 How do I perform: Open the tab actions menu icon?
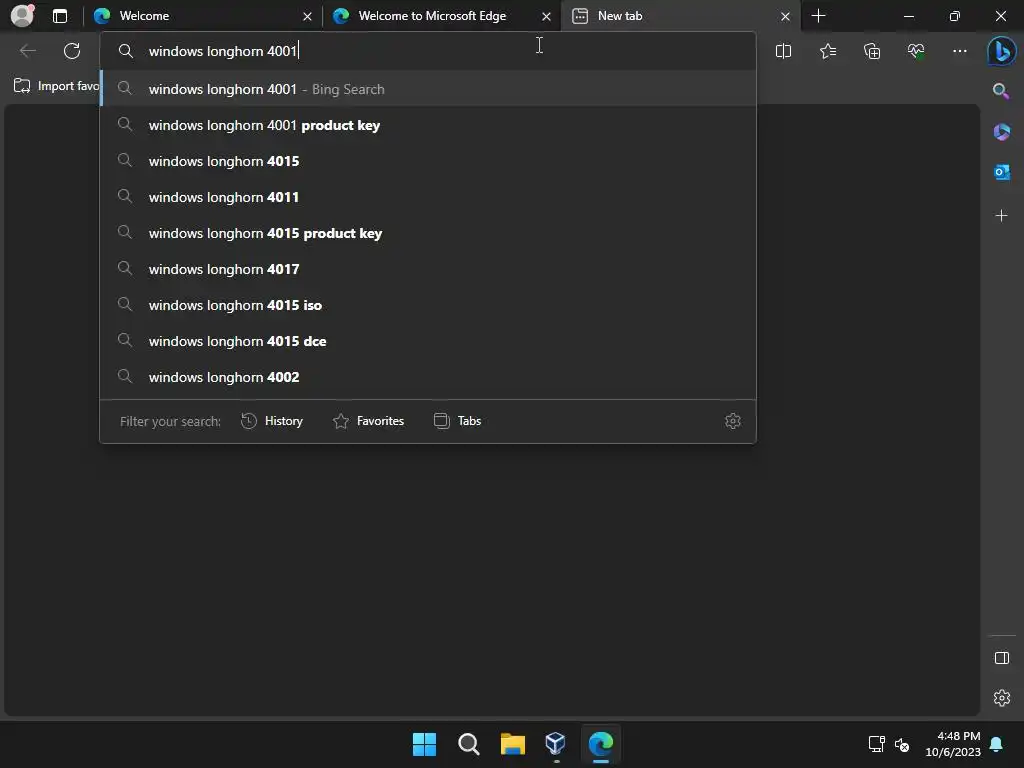(x=59, y=16)
